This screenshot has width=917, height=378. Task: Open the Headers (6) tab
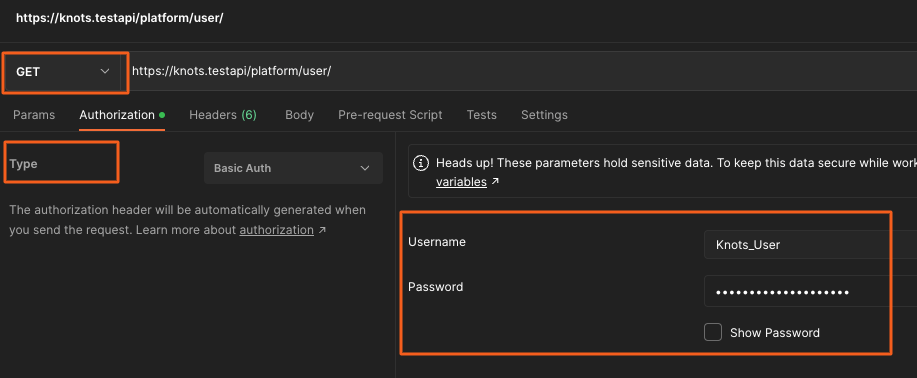coord(223,115)
